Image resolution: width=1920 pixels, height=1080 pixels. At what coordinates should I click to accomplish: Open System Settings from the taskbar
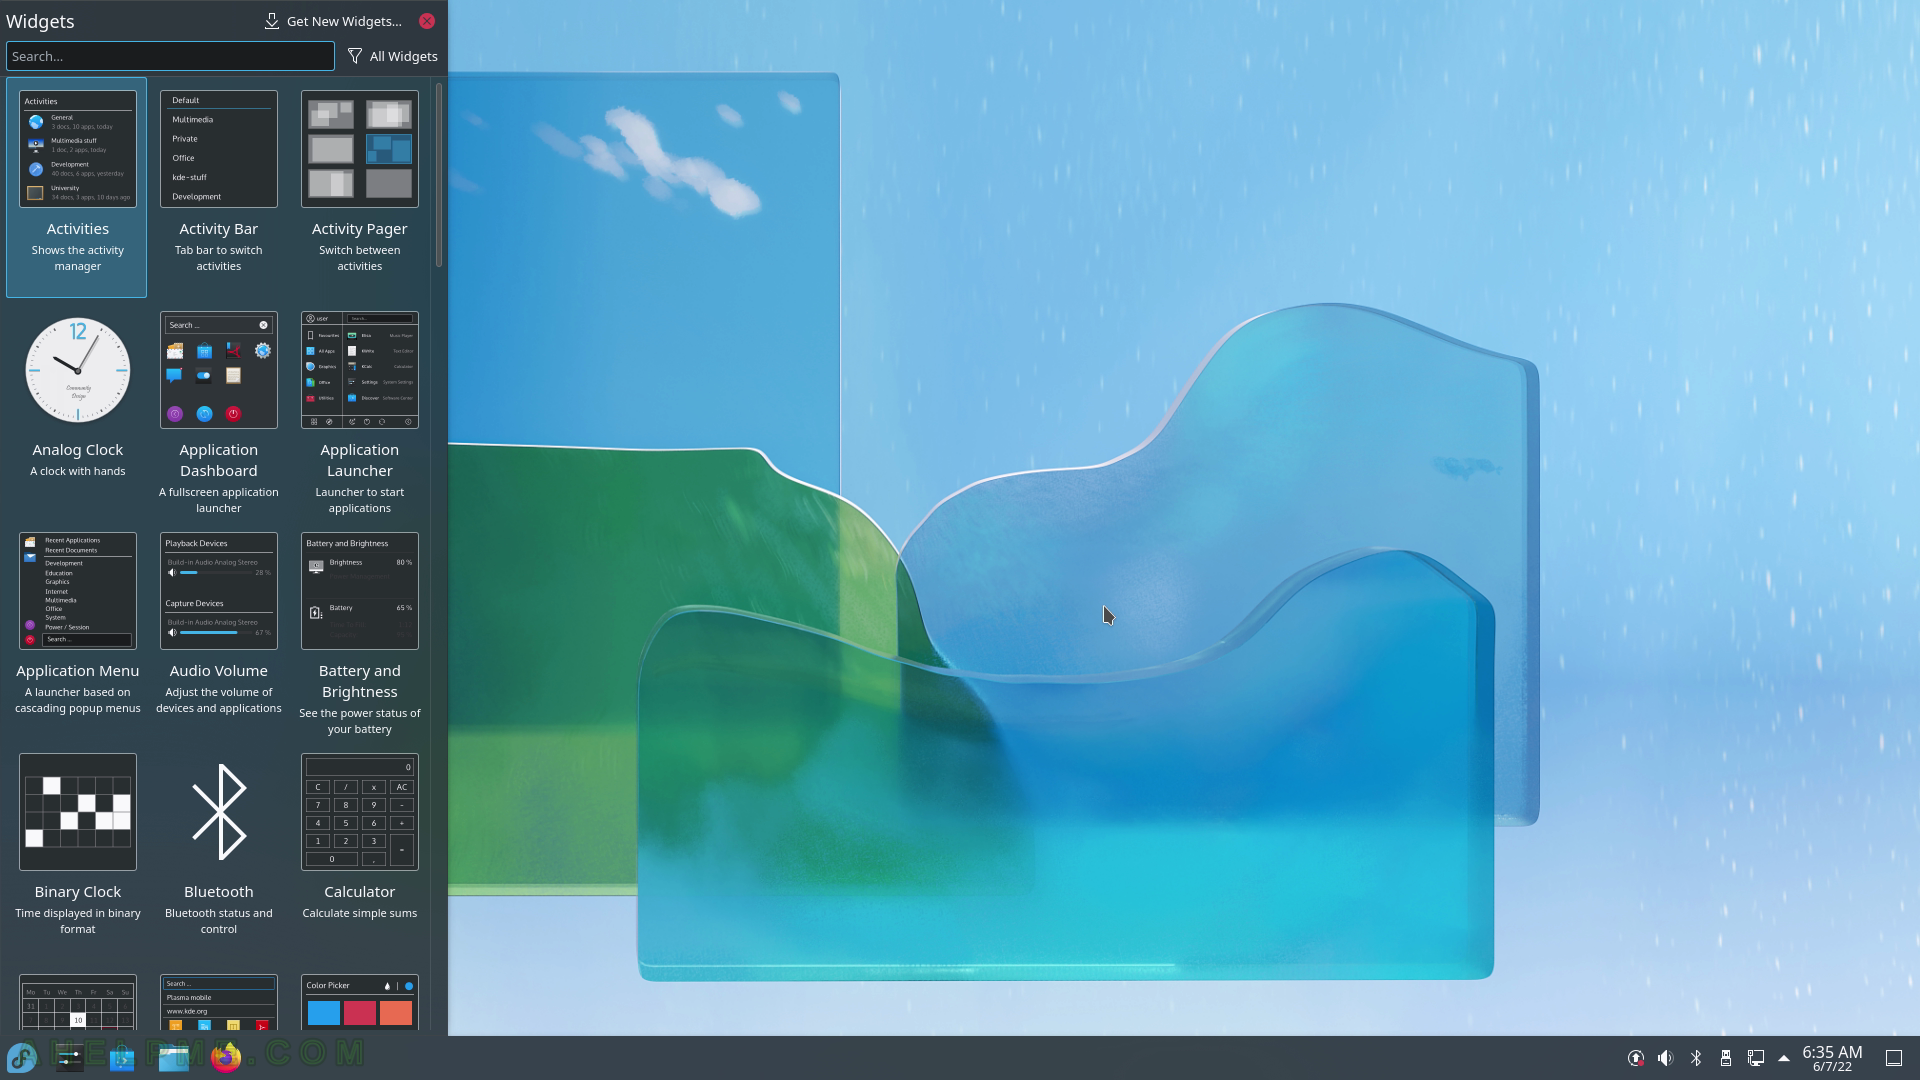[70, 1058]
